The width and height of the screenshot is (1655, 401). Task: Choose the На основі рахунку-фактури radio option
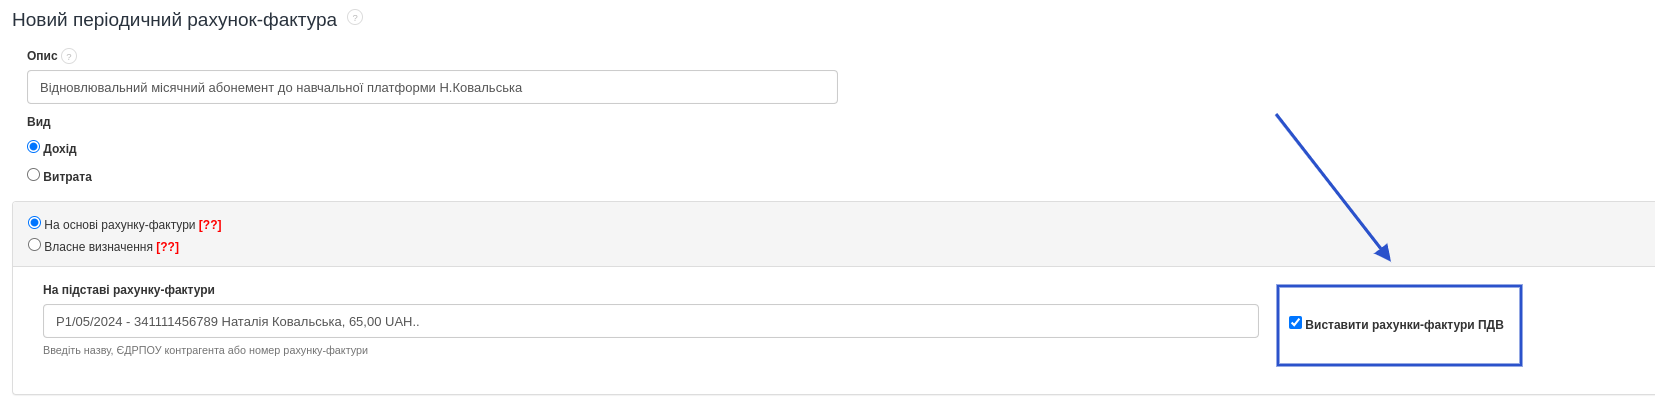pyautogui.click(x=35, y=223)
